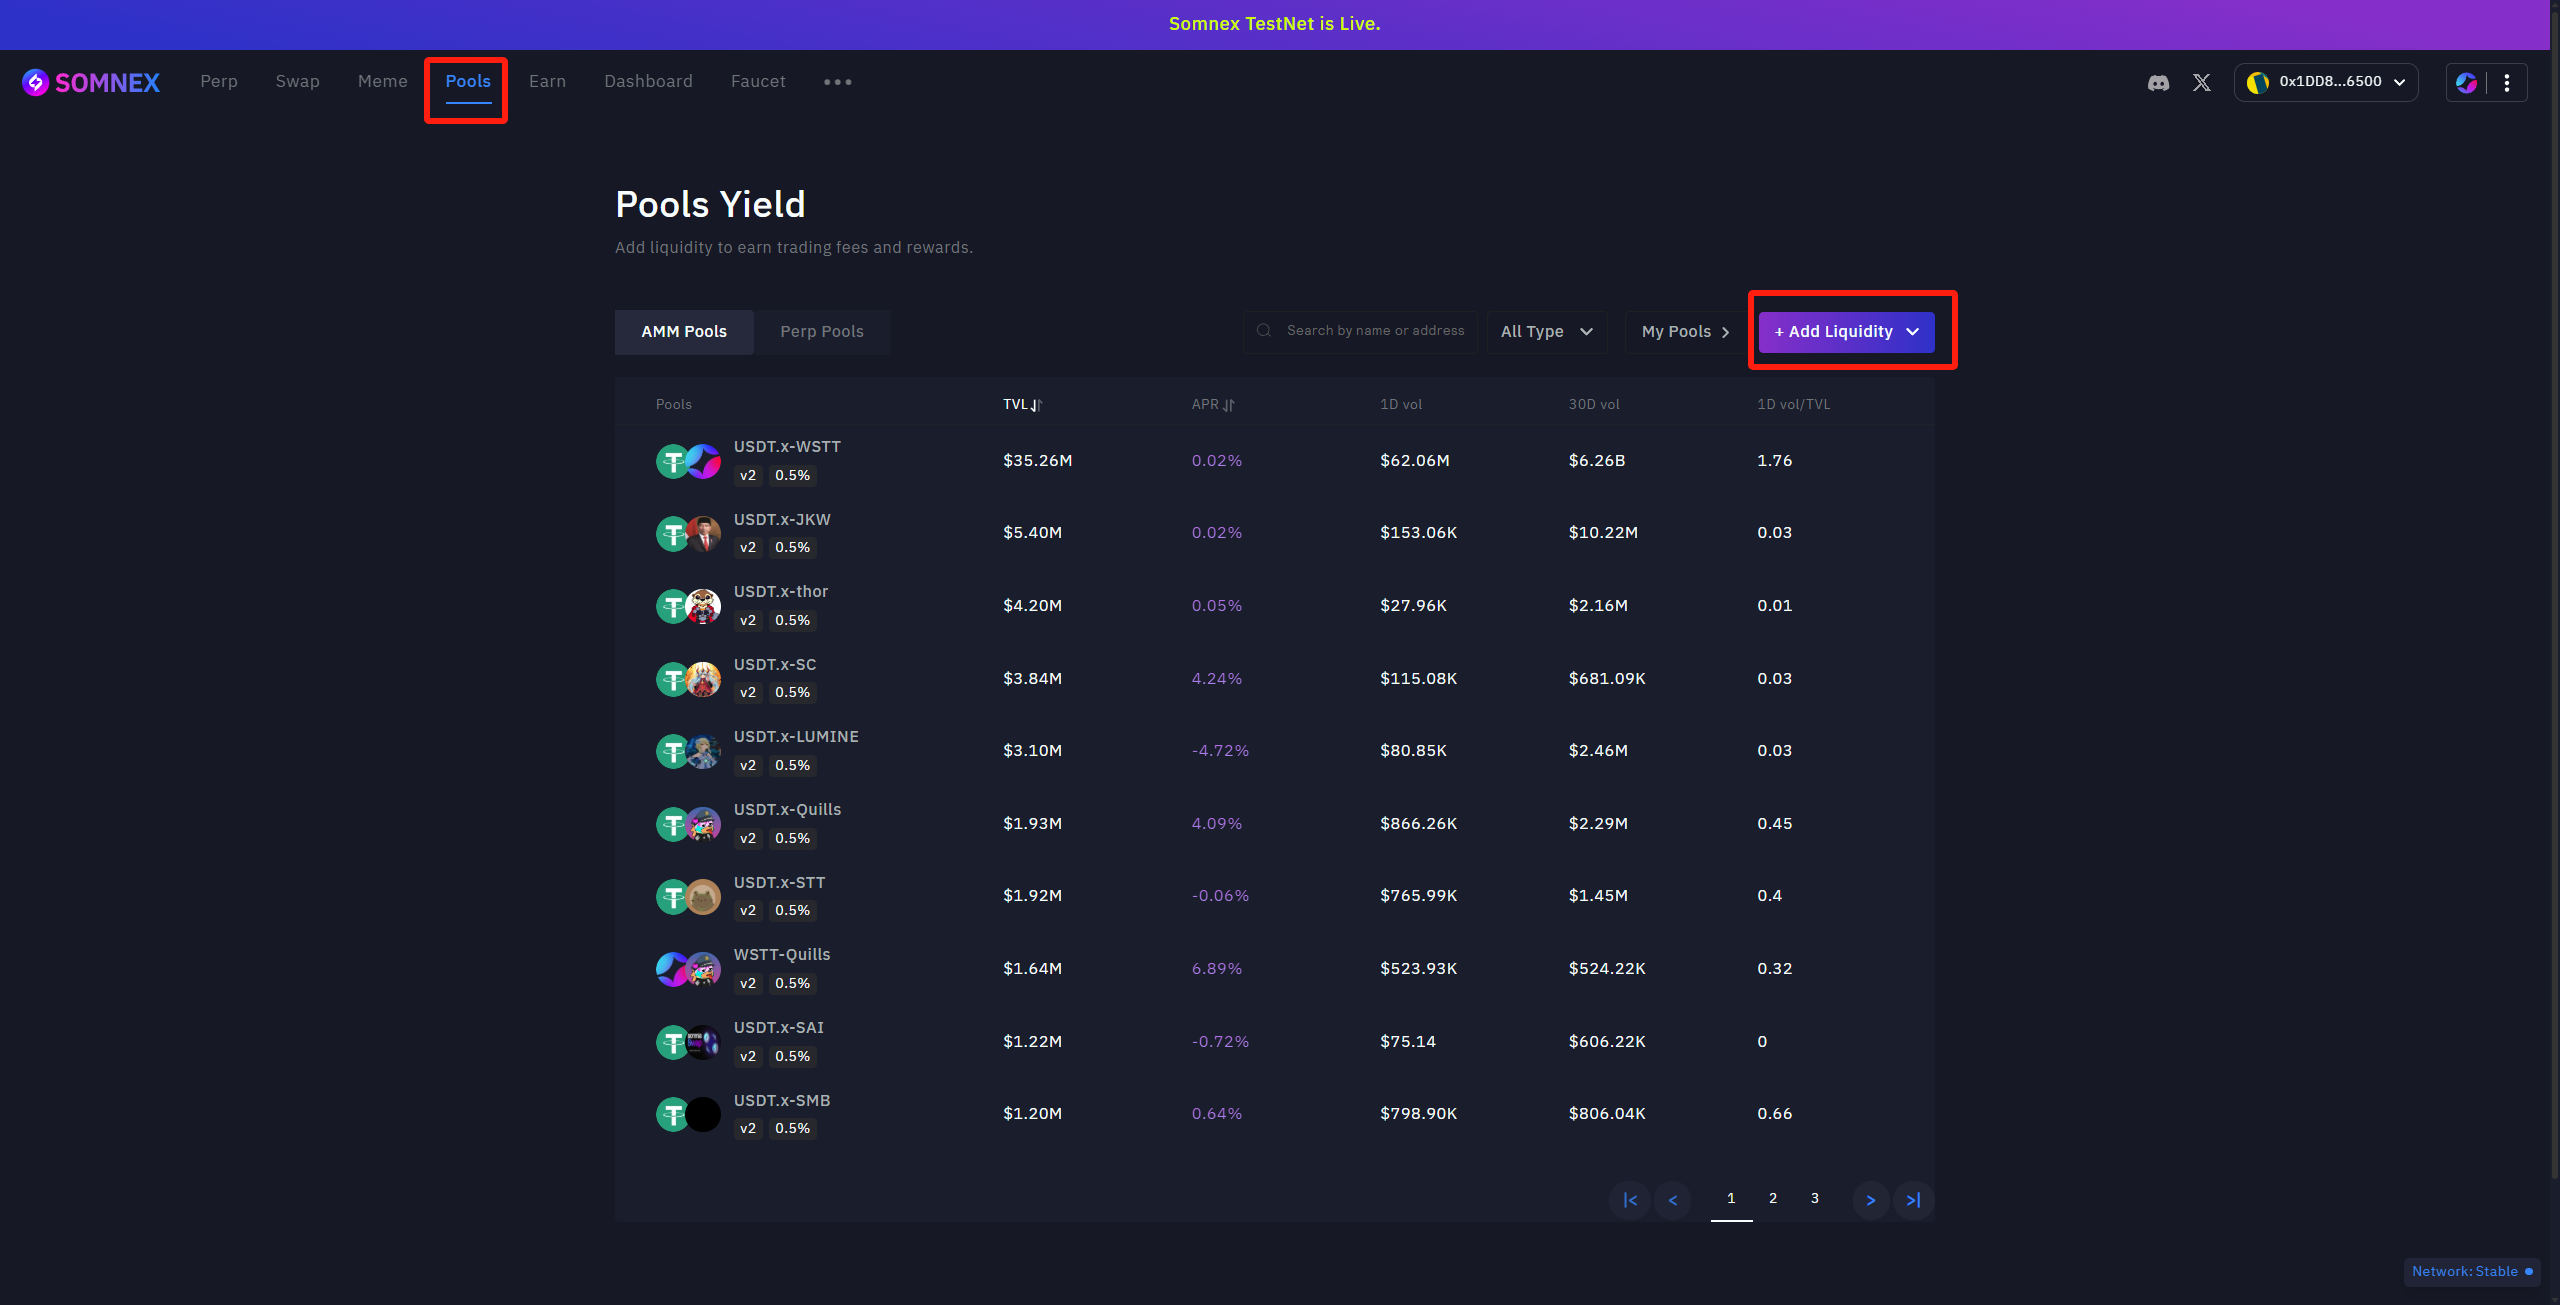Click the USDT.x-WSTT pool name
This screenshot has height=1305, width=2560.
tap(787, 447)
